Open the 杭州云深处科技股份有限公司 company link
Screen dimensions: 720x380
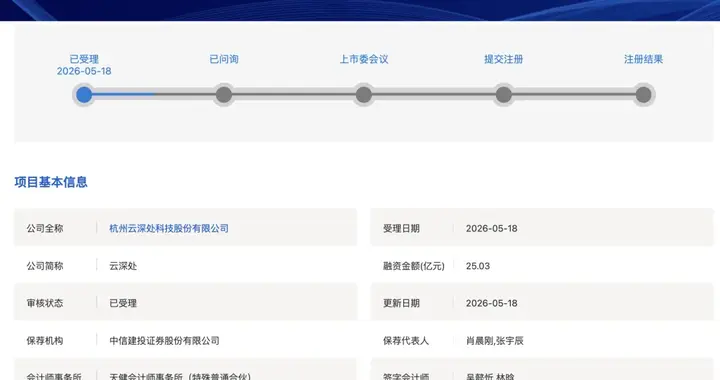169,228
